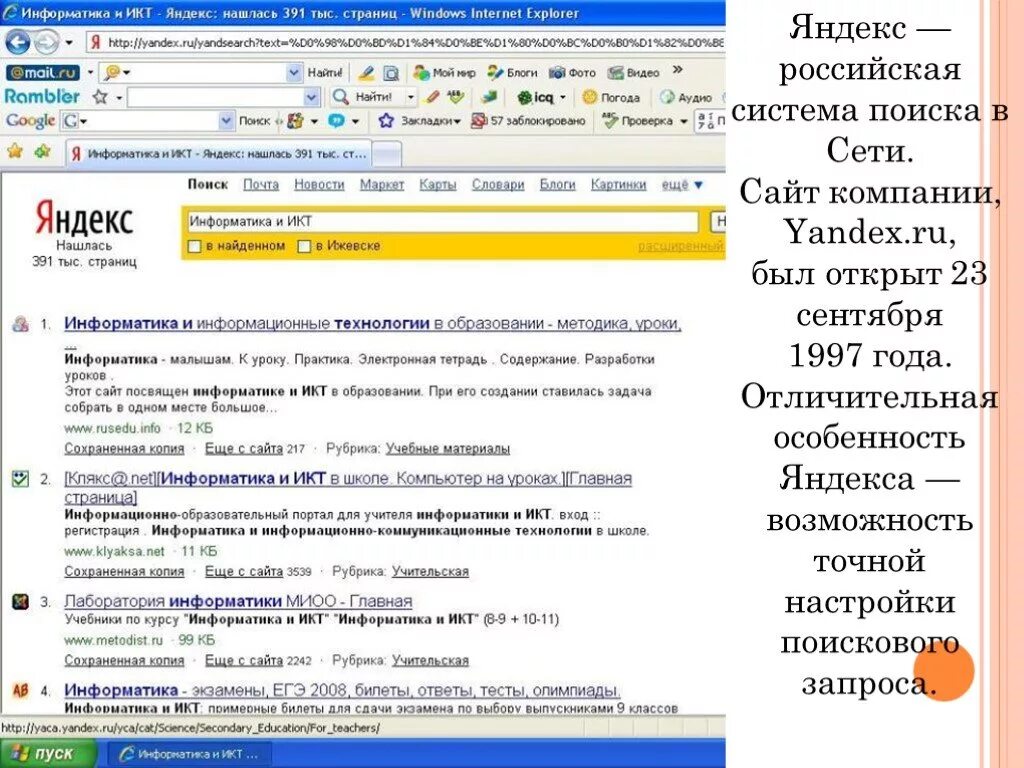Viewport: 1024px width, 768px height.
Task: Click the Add to Favorites star icon
Action: [x=42, y=152]
